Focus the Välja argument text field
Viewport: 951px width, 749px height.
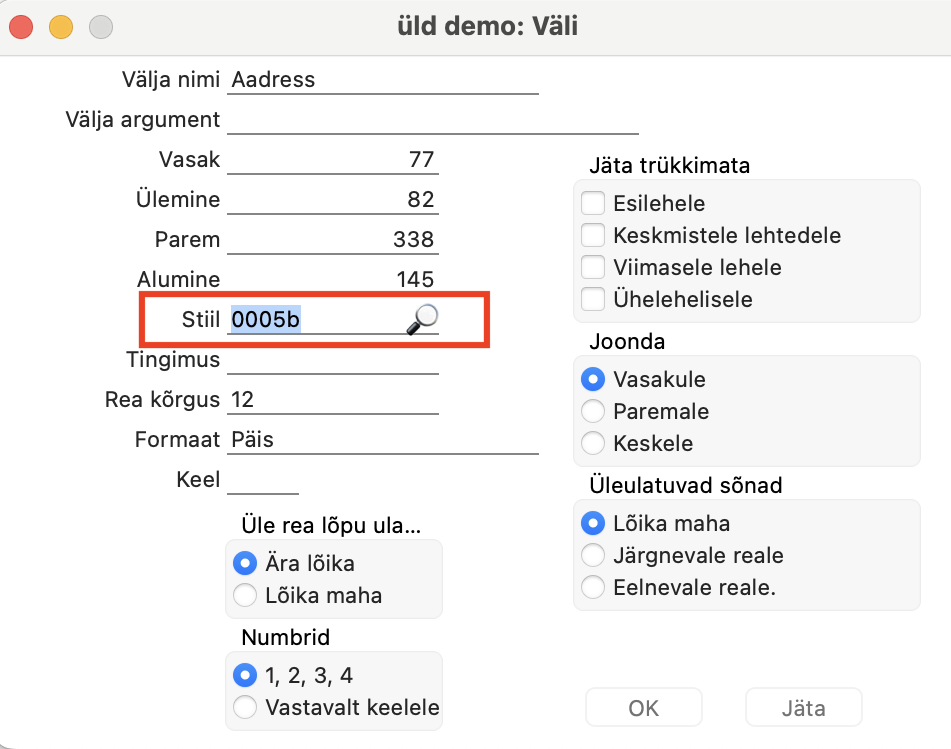pos(432,120)
